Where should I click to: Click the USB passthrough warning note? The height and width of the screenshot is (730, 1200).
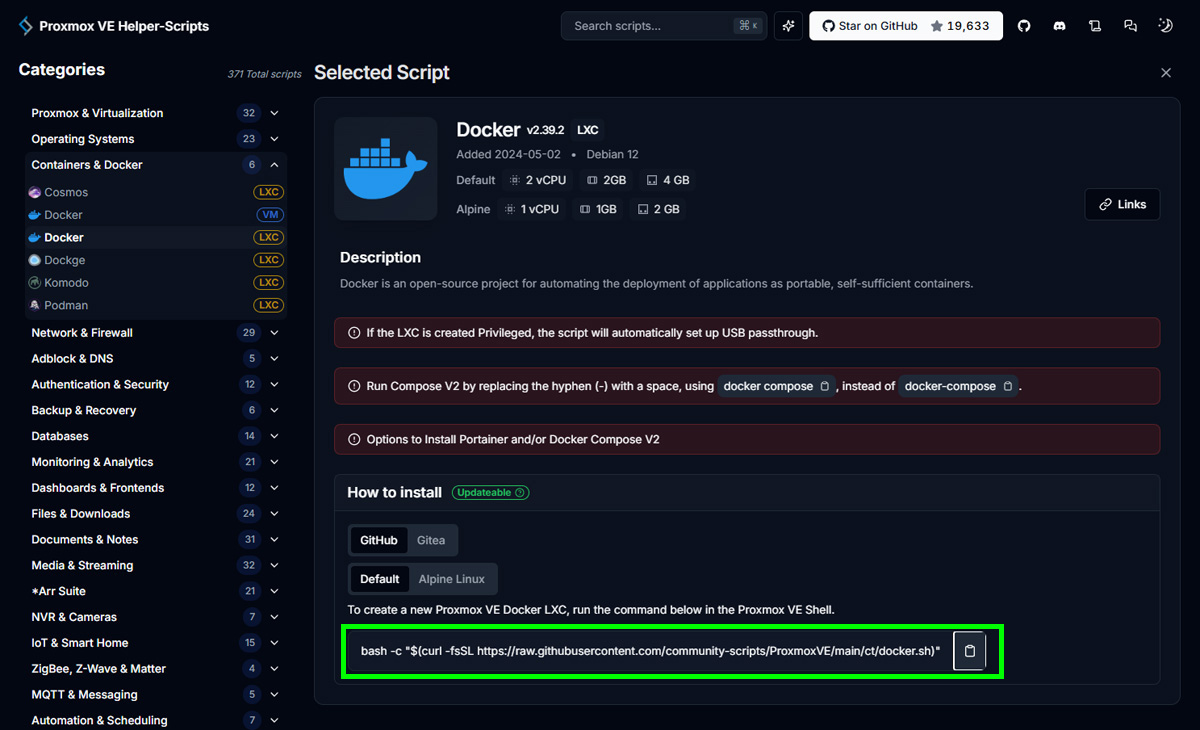click(x=747, y=333)
